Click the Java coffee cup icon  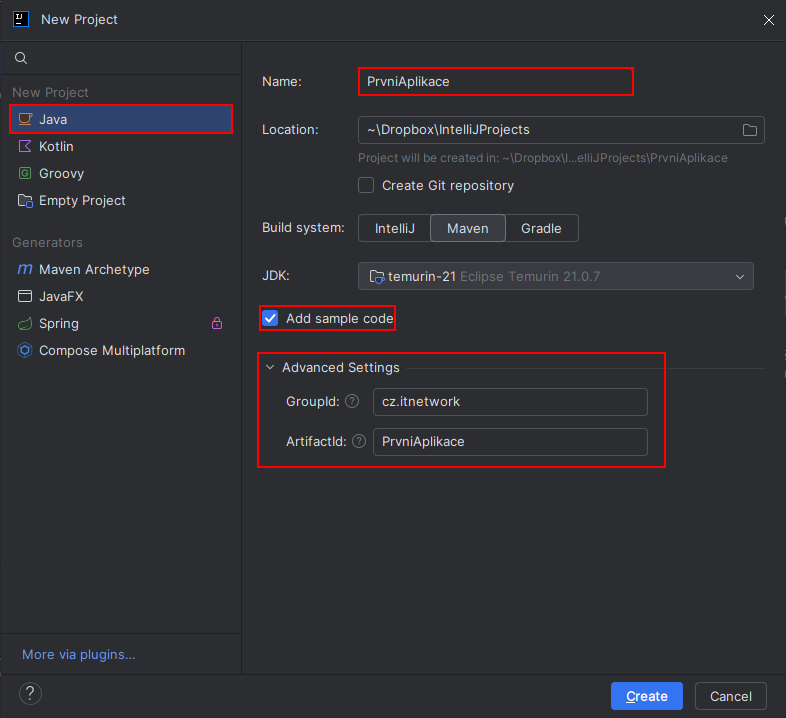pos(25,119)
